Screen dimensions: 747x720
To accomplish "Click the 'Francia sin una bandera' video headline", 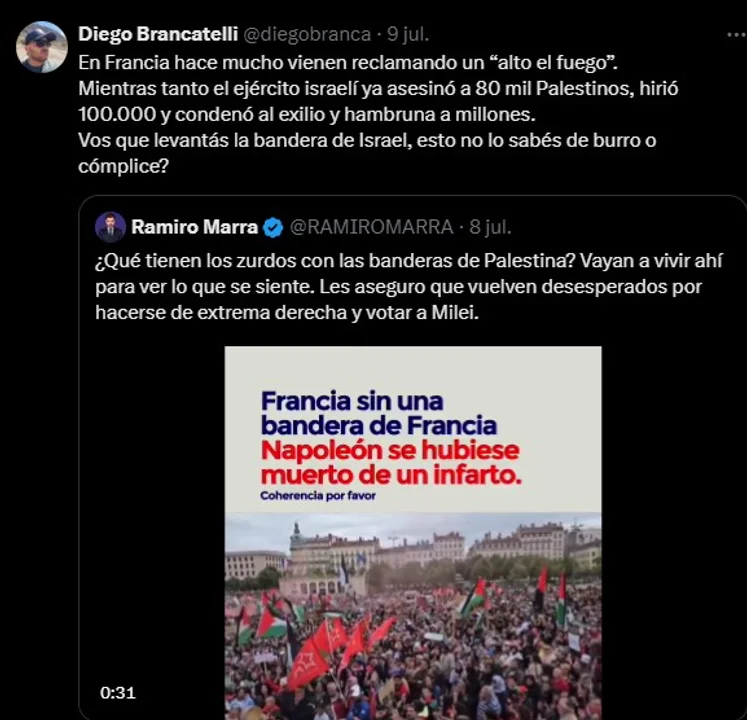I will [379, 413].
